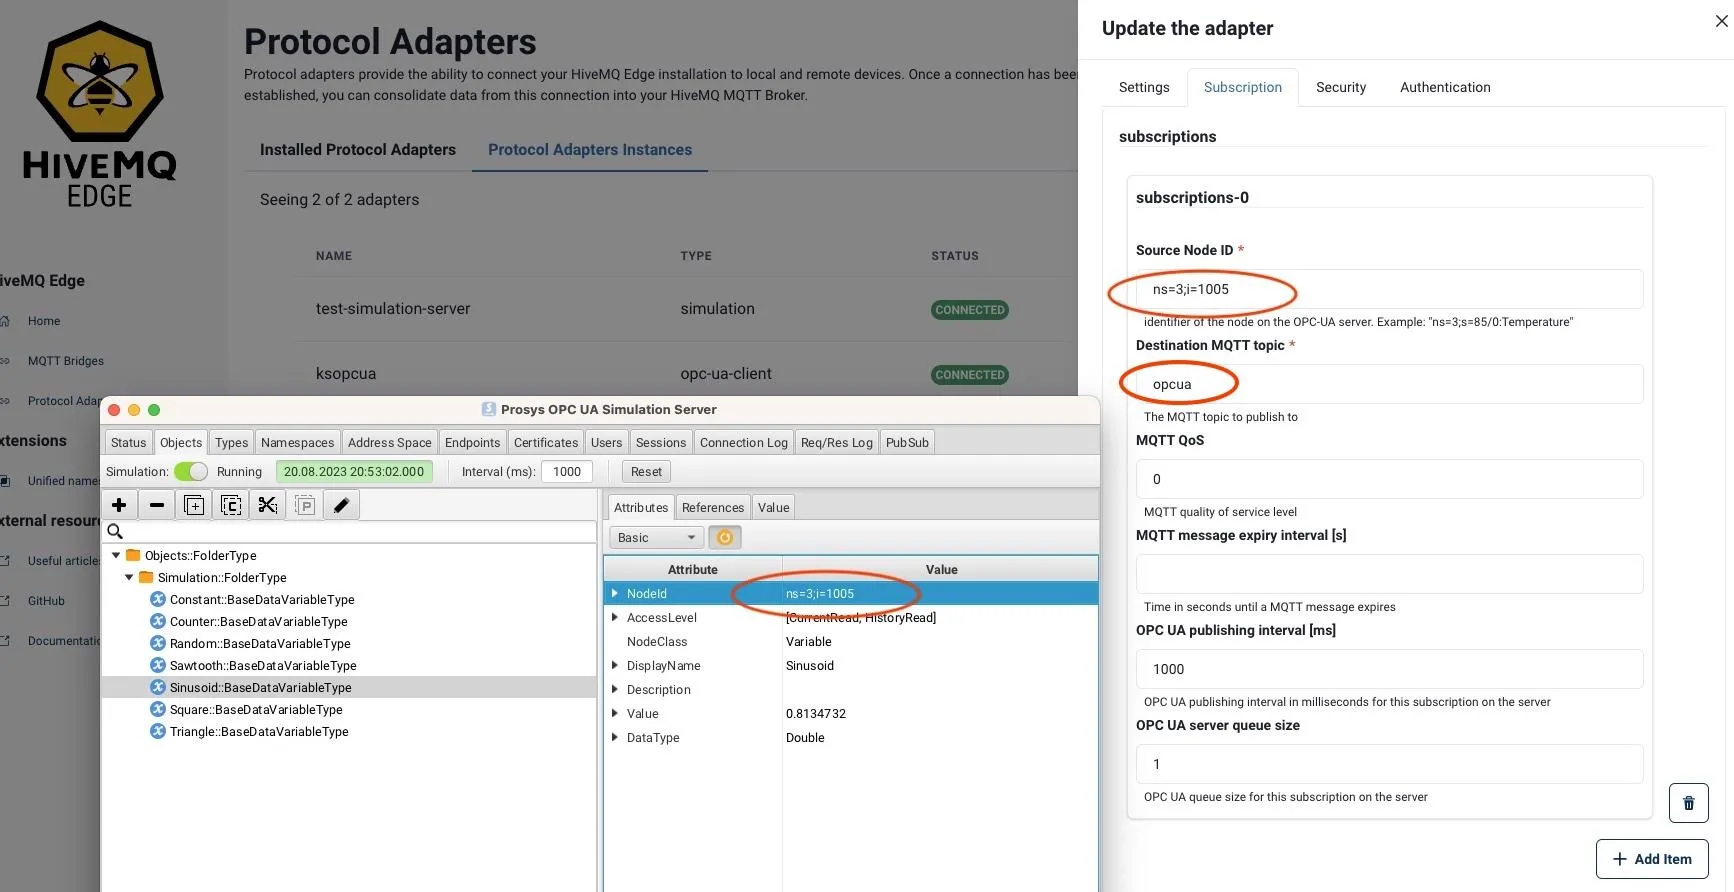Open the Installed Protocol Adapters tab
The width and height of the screenshot is (1734, 892).
(358, 149)
